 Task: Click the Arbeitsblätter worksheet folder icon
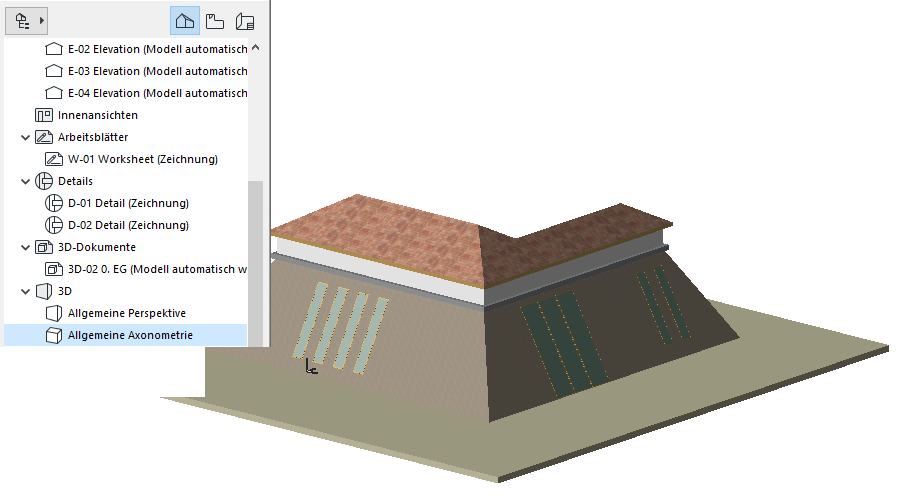click(44, 137)
